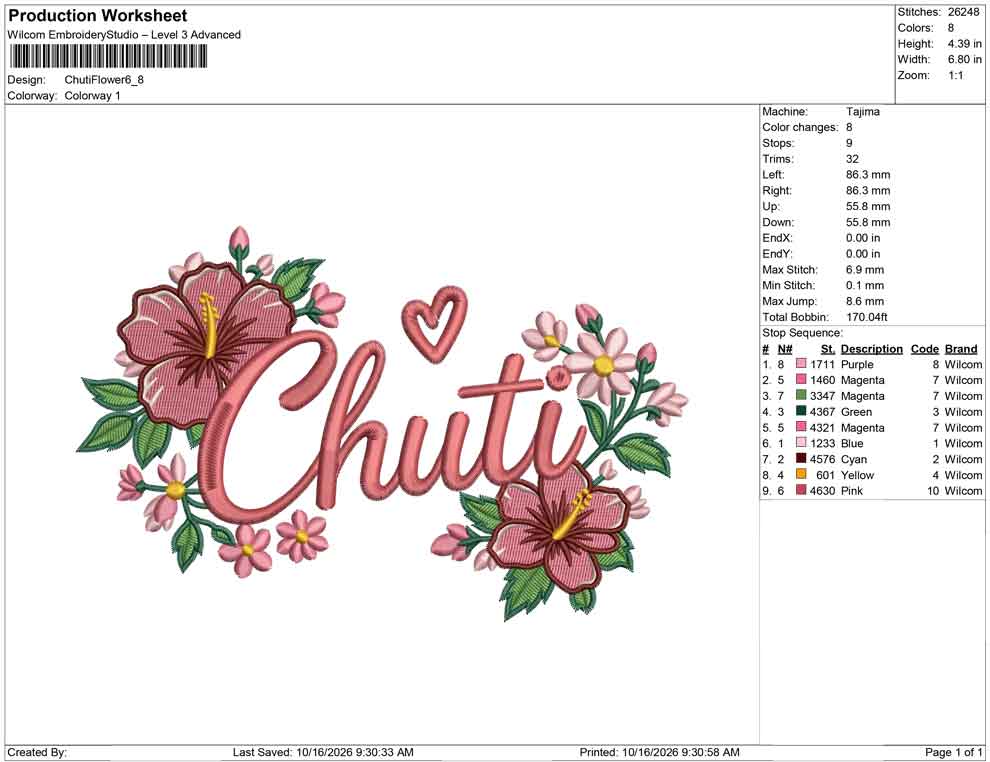Select the Green description in stop row 4
The image size is (990, 762).
coord(856,412)
